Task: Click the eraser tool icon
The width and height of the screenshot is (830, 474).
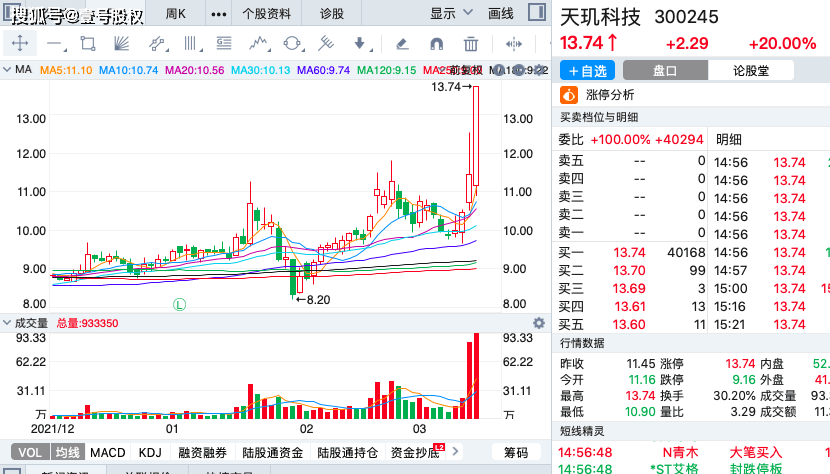Action: pyautogui.click(x=402, y=44)
